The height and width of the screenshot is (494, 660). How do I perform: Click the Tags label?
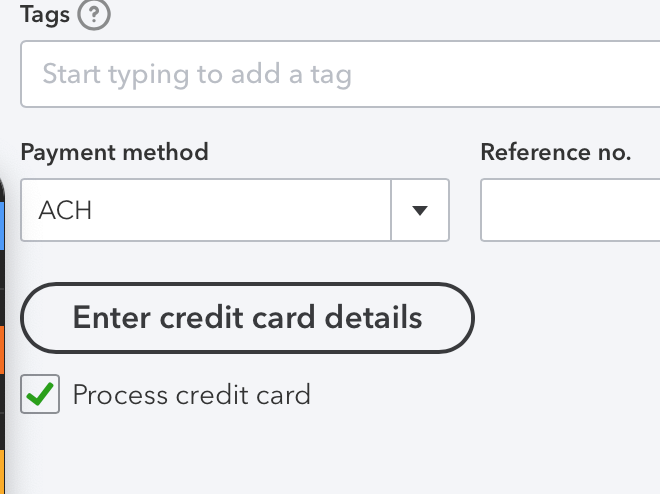43,15
